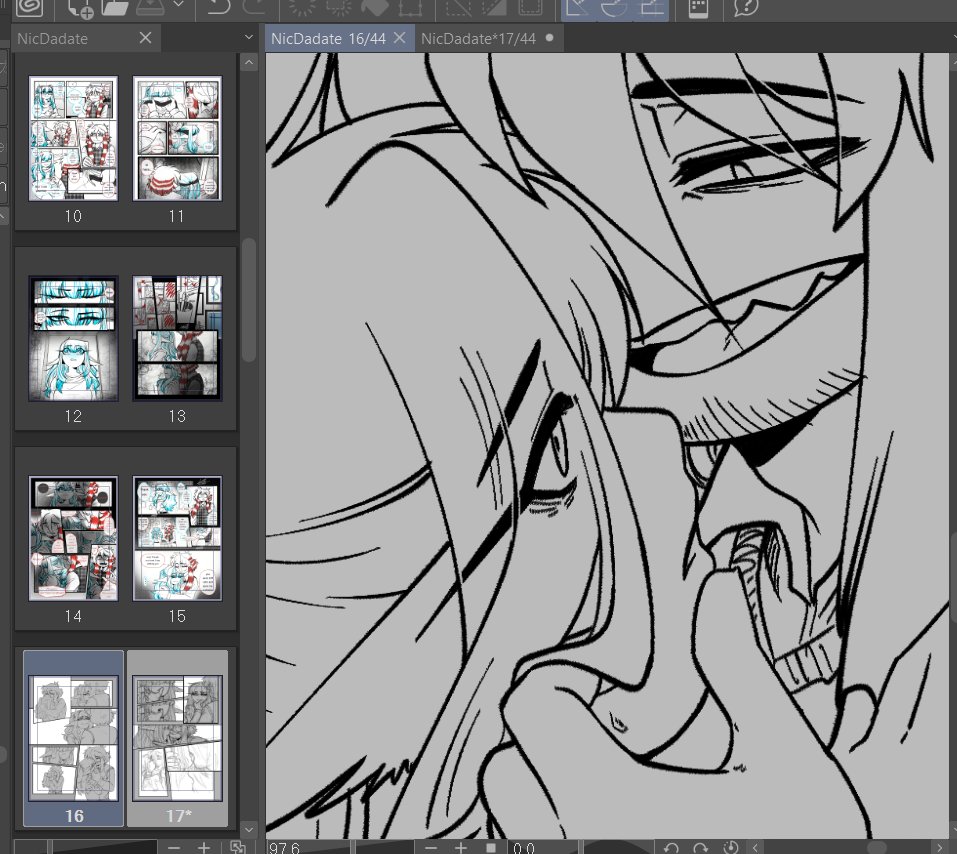
Task: Reset canvas rotation icon
Action: point(731,847)
